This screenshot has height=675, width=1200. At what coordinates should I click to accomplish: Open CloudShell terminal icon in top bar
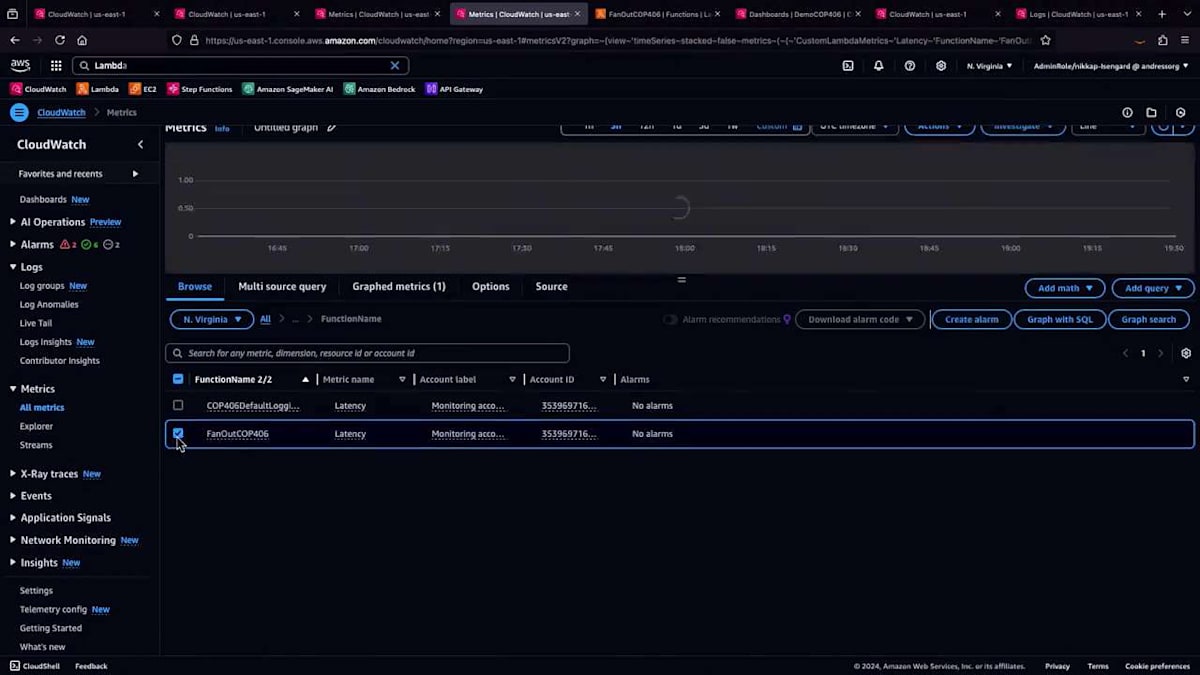[848, 66]
